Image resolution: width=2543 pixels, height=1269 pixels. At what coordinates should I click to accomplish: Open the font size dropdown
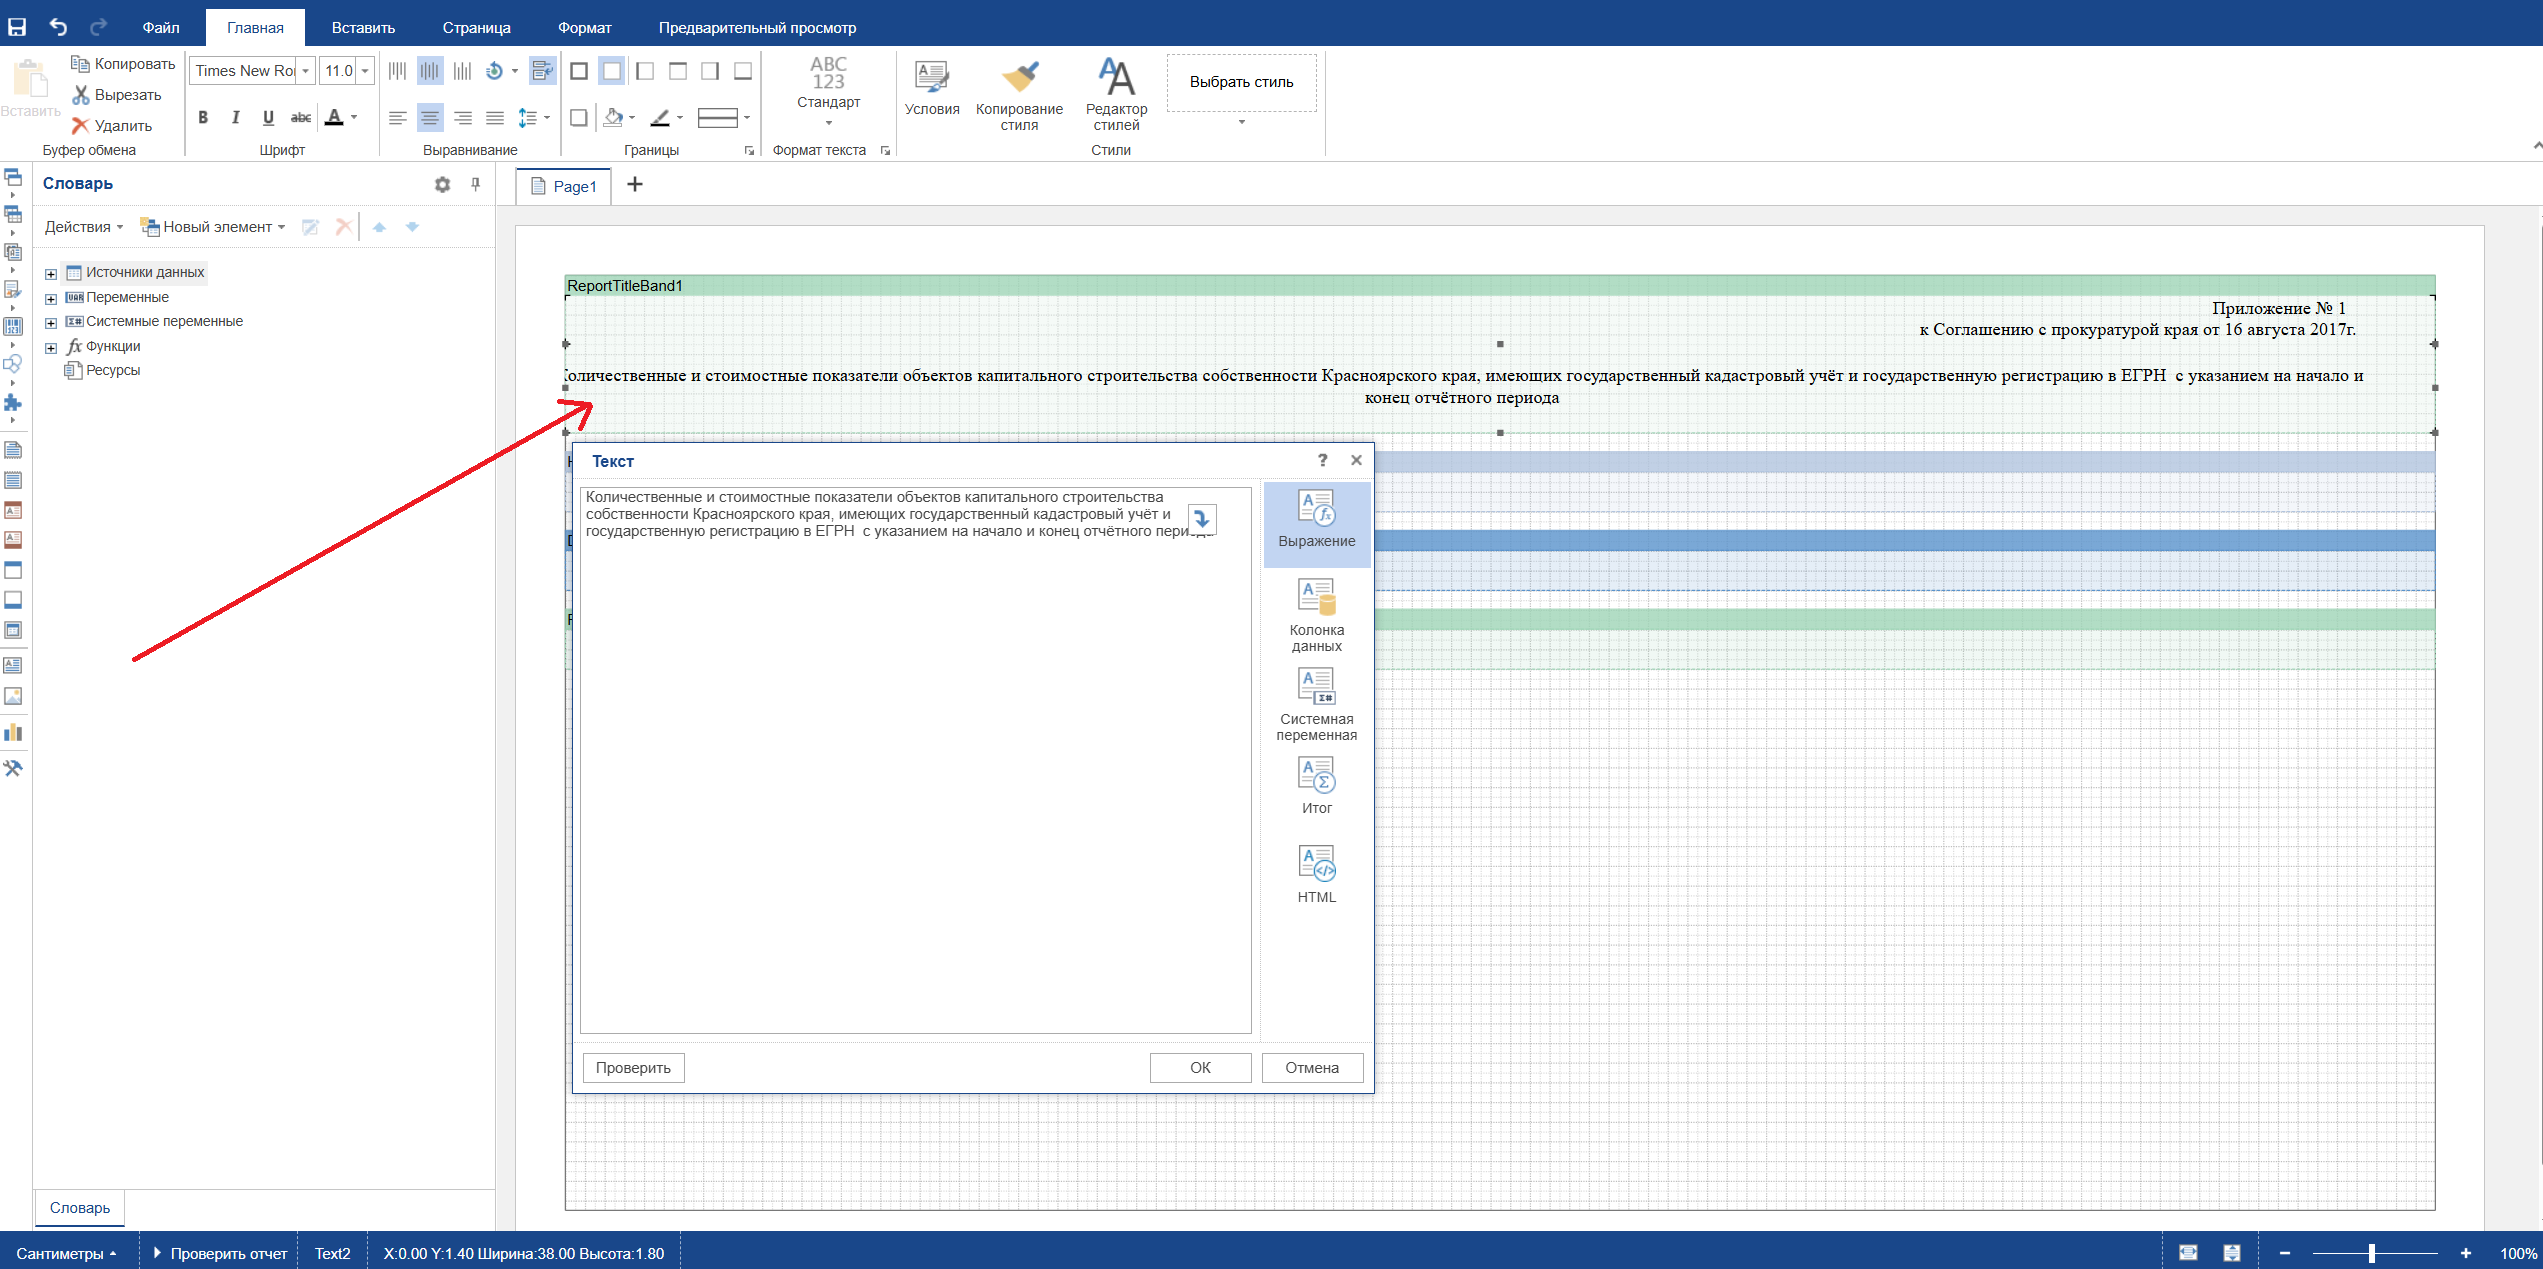[365, 71]
